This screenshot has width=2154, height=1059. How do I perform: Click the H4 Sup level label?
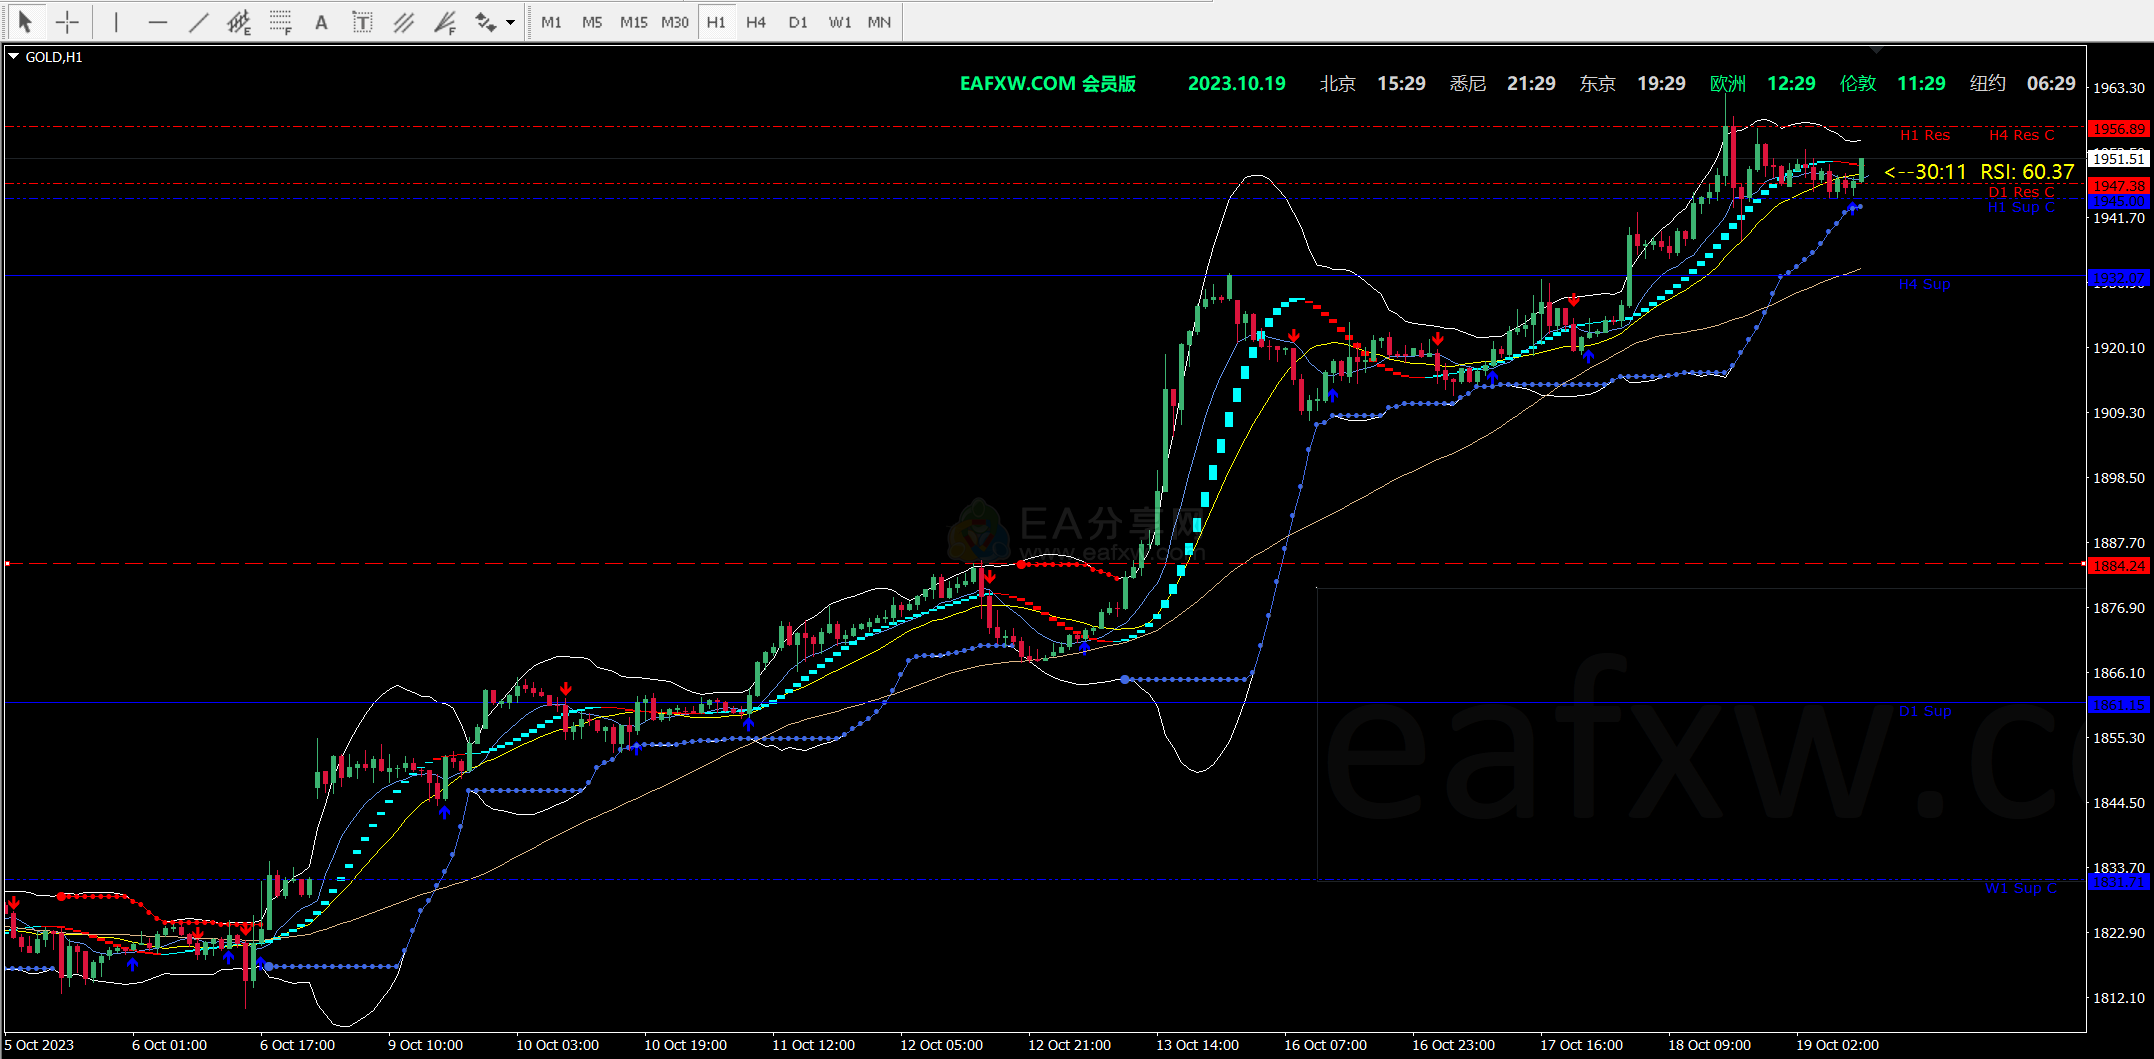1924,285
